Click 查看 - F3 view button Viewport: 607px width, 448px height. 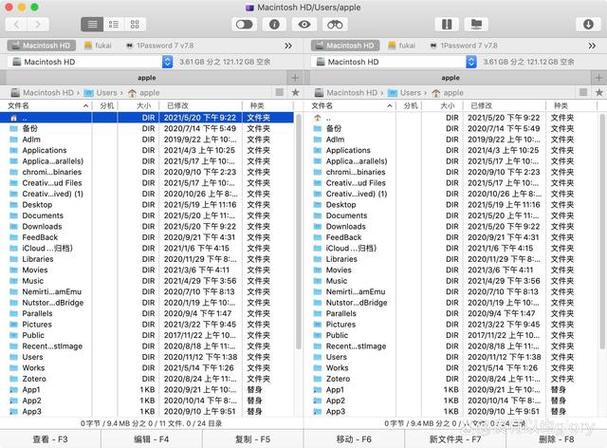(50, 439)
